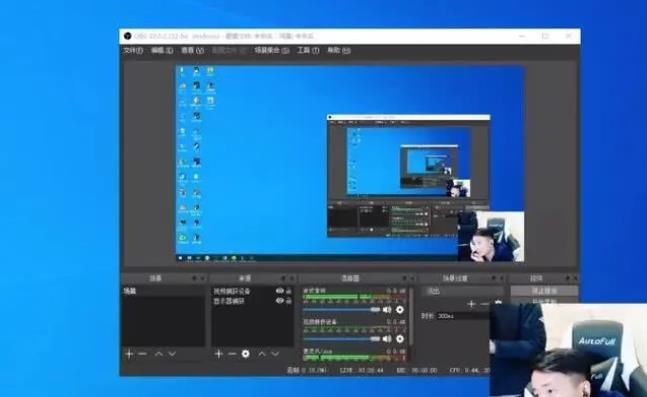Move source down with Sources down arrow
This screenshot has width=647, height=397.
[x=275, y=354]
